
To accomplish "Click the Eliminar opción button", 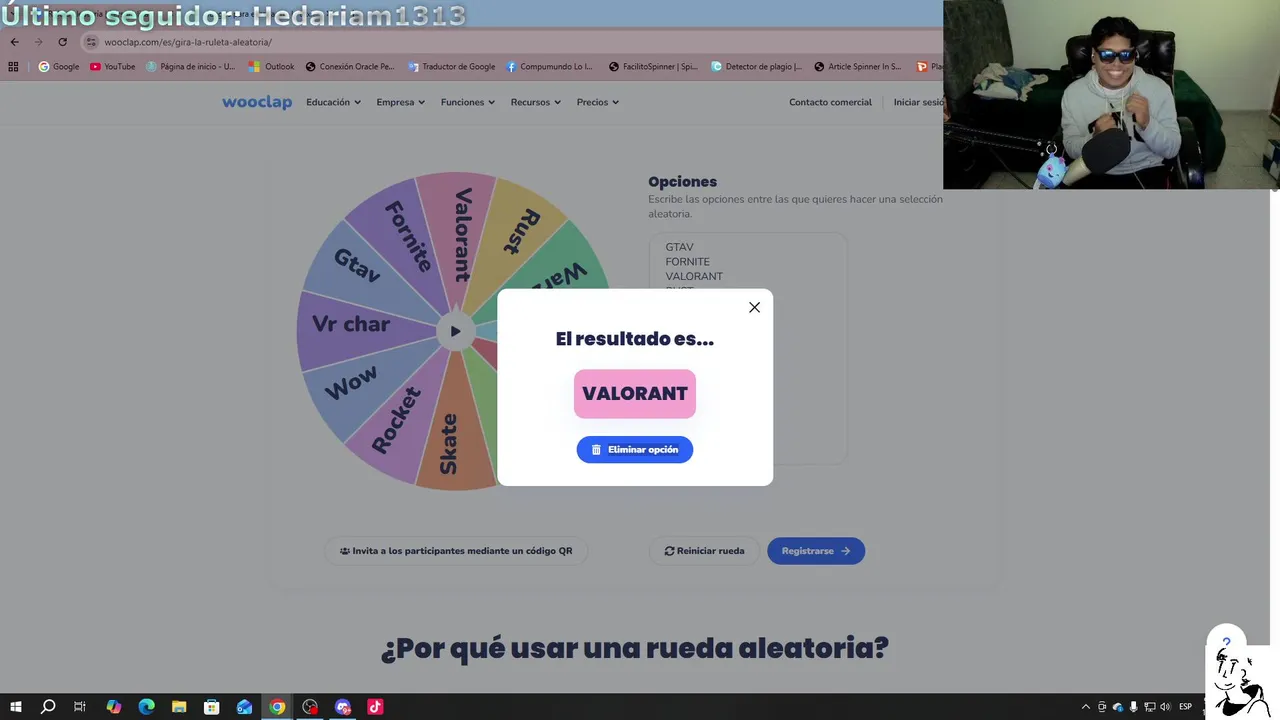I will click(634, 450).
